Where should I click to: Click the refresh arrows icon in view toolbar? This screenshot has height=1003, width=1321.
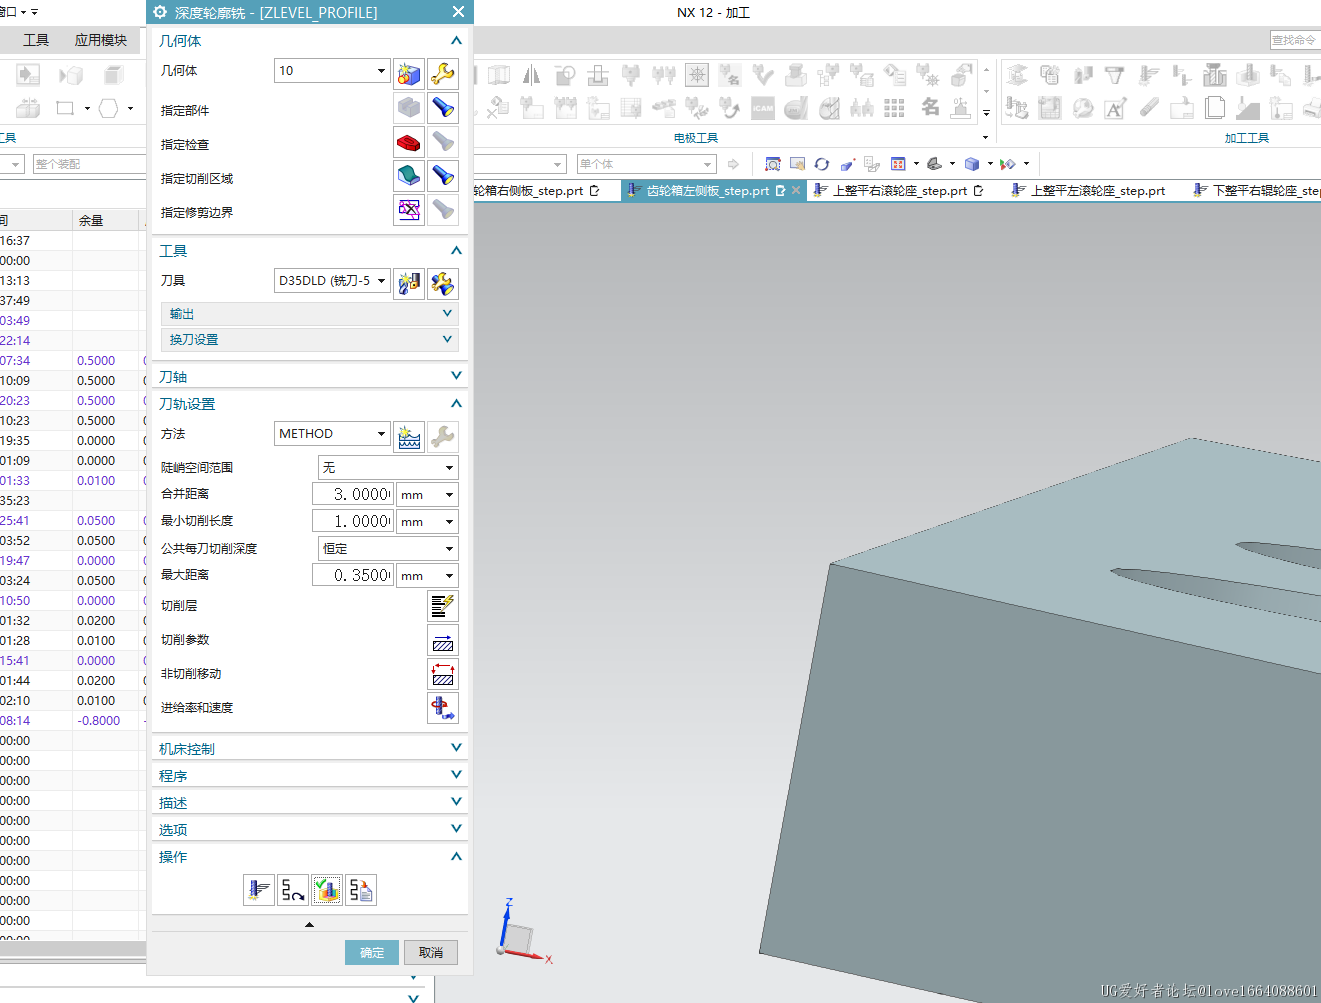click(822, 164)
